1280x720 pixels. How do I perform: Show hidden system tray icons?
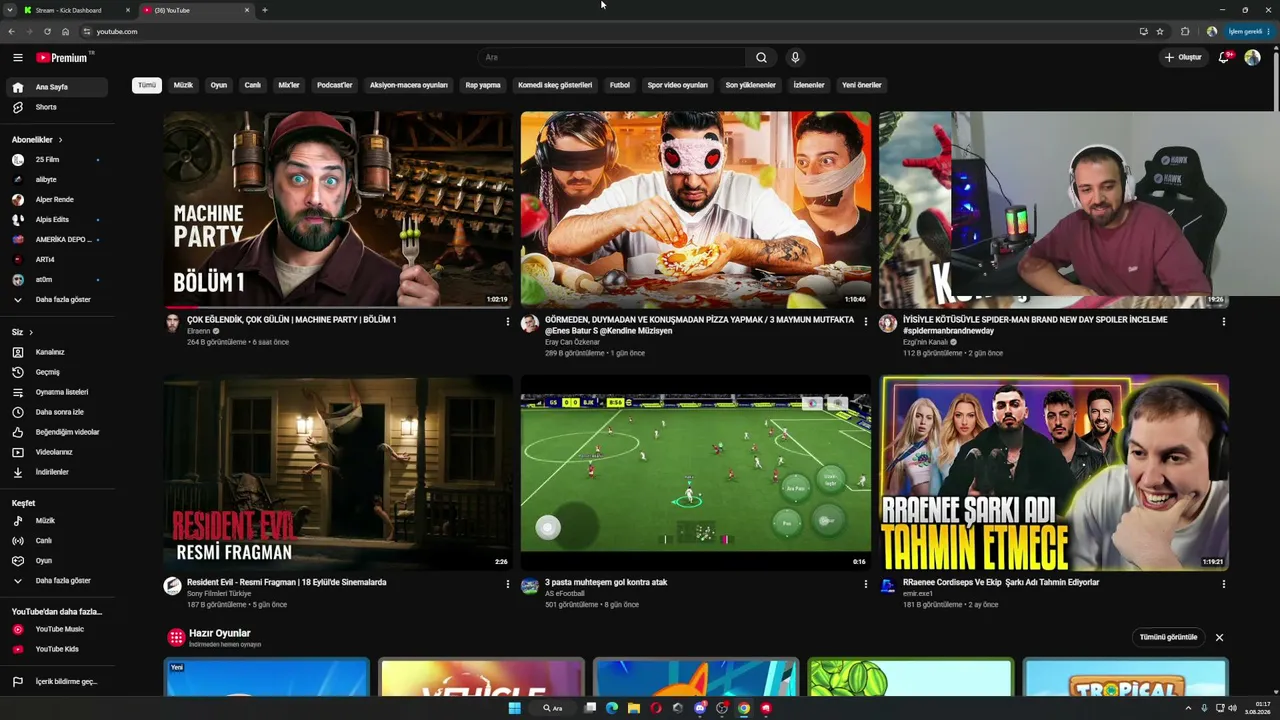tap(1189, 708)
